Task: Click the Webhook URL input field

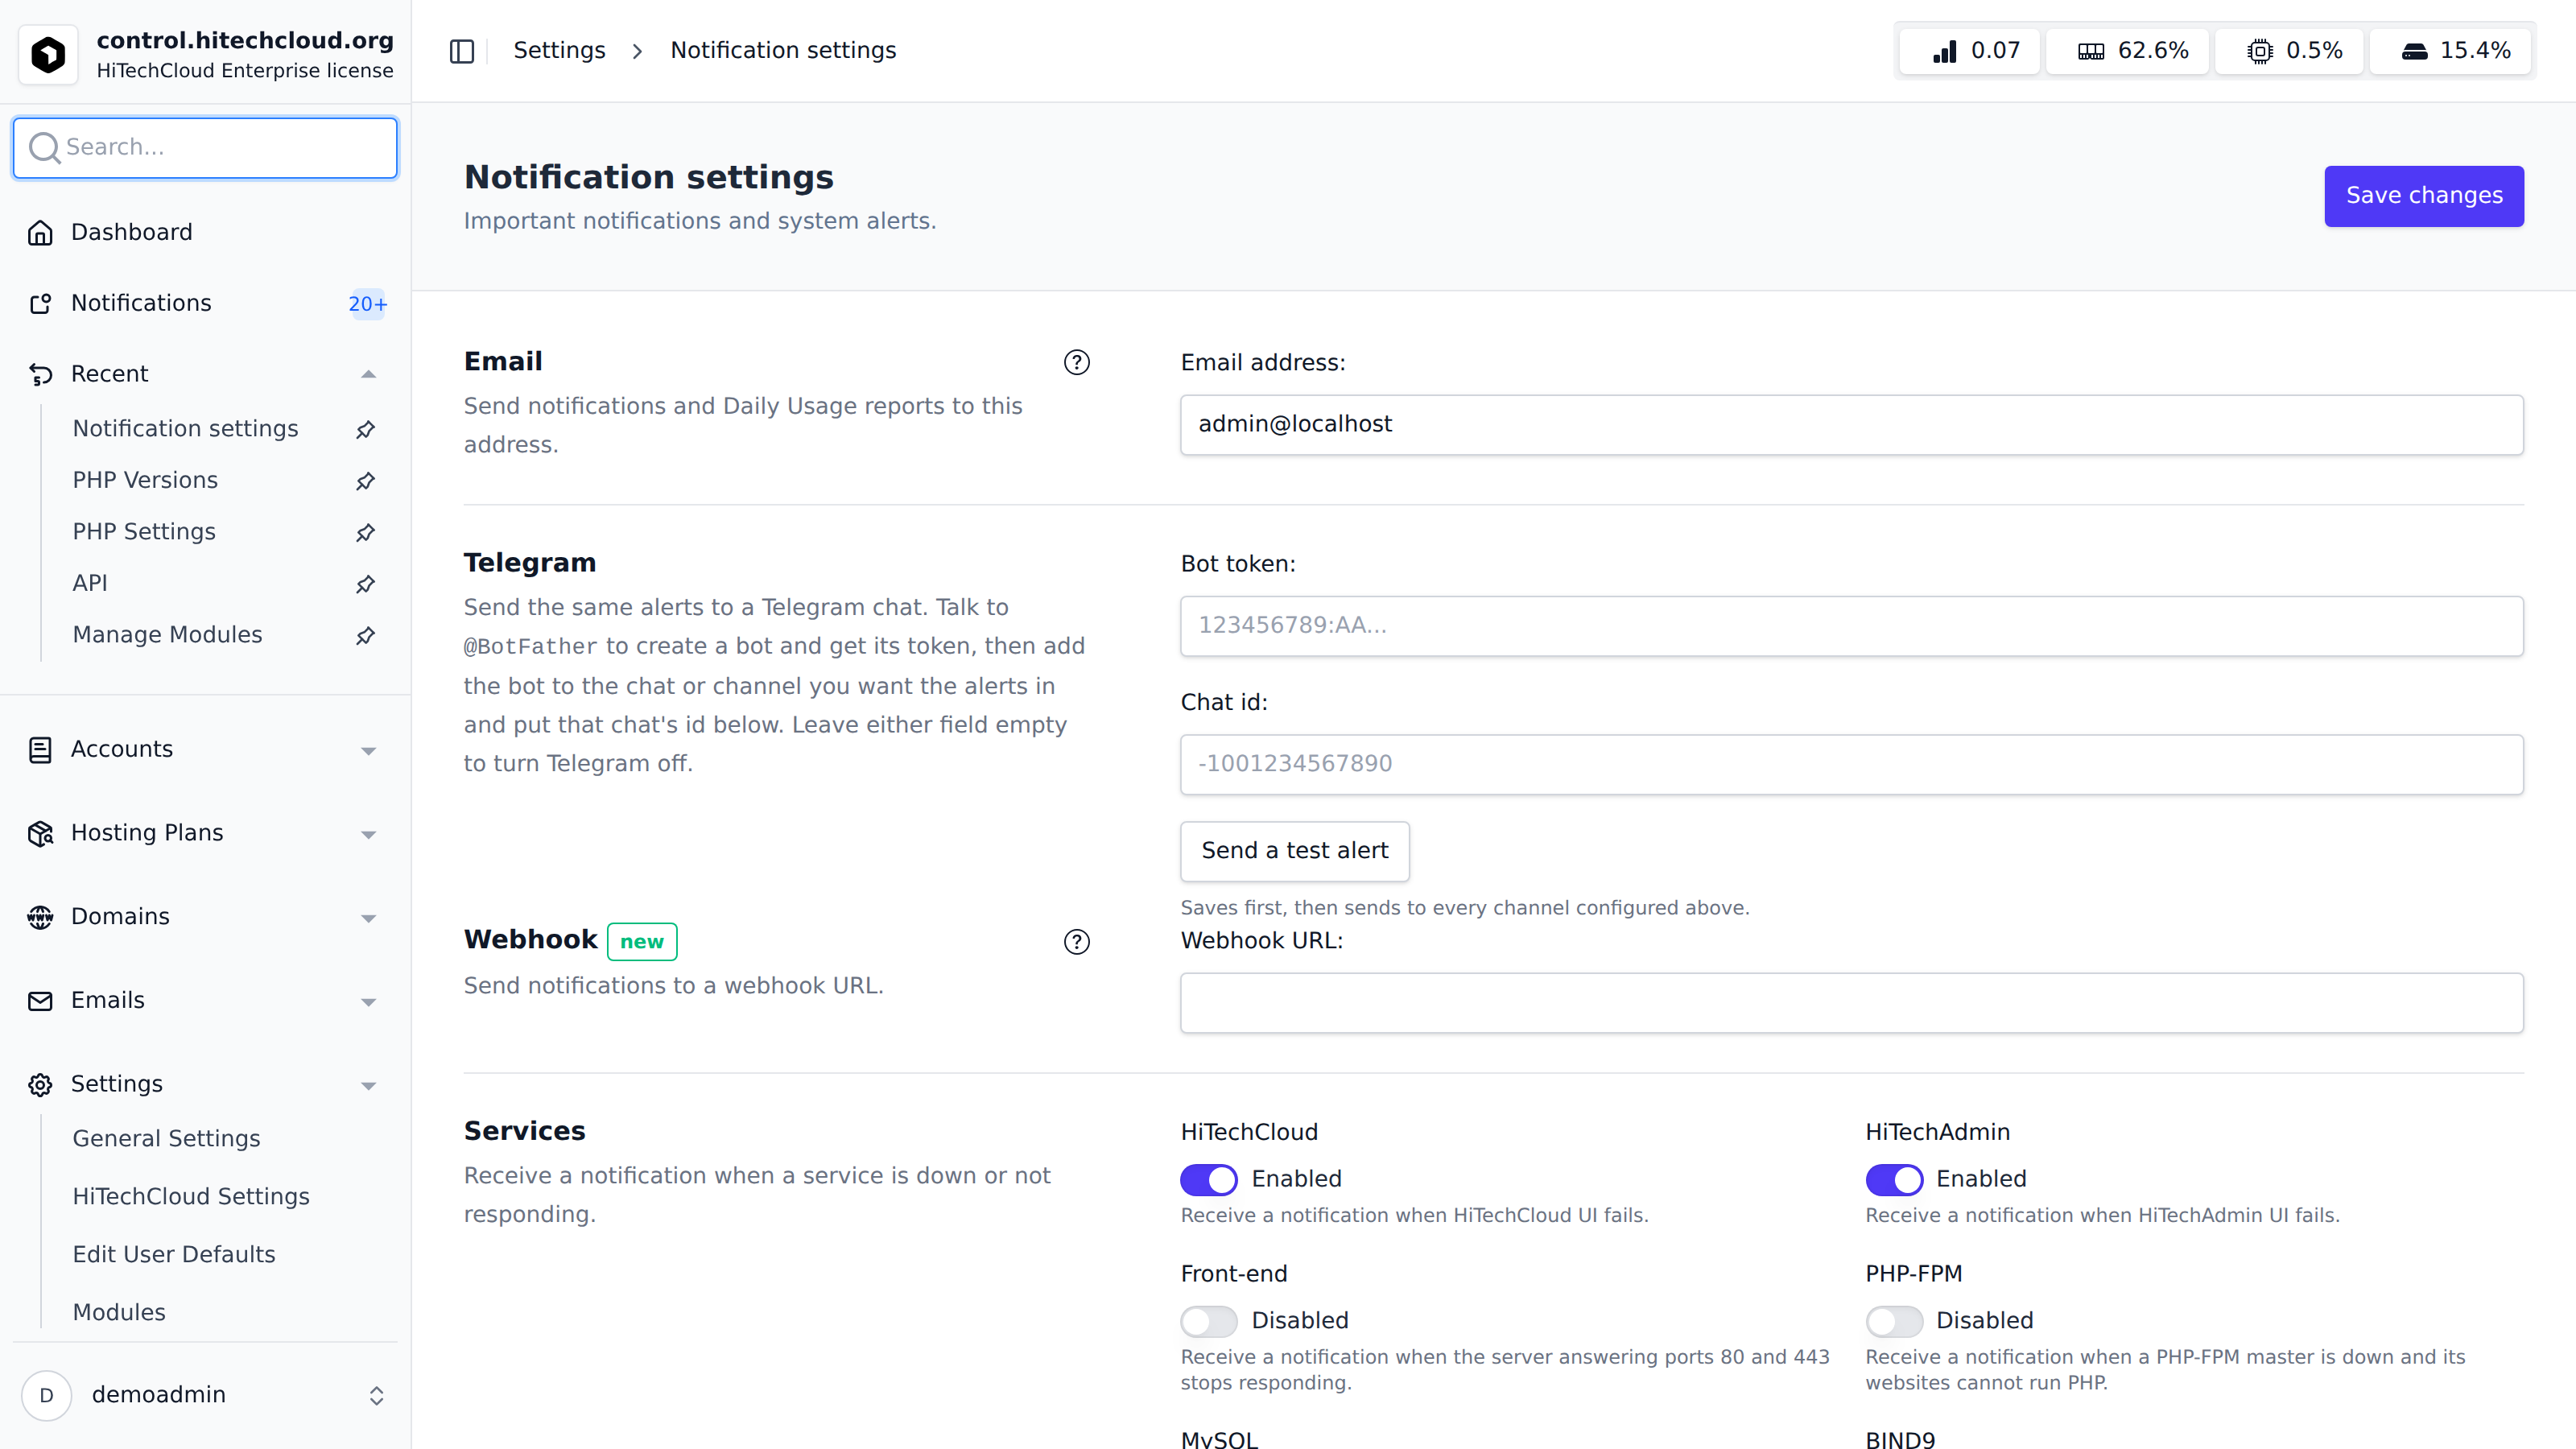Action: [1851, 1003]
